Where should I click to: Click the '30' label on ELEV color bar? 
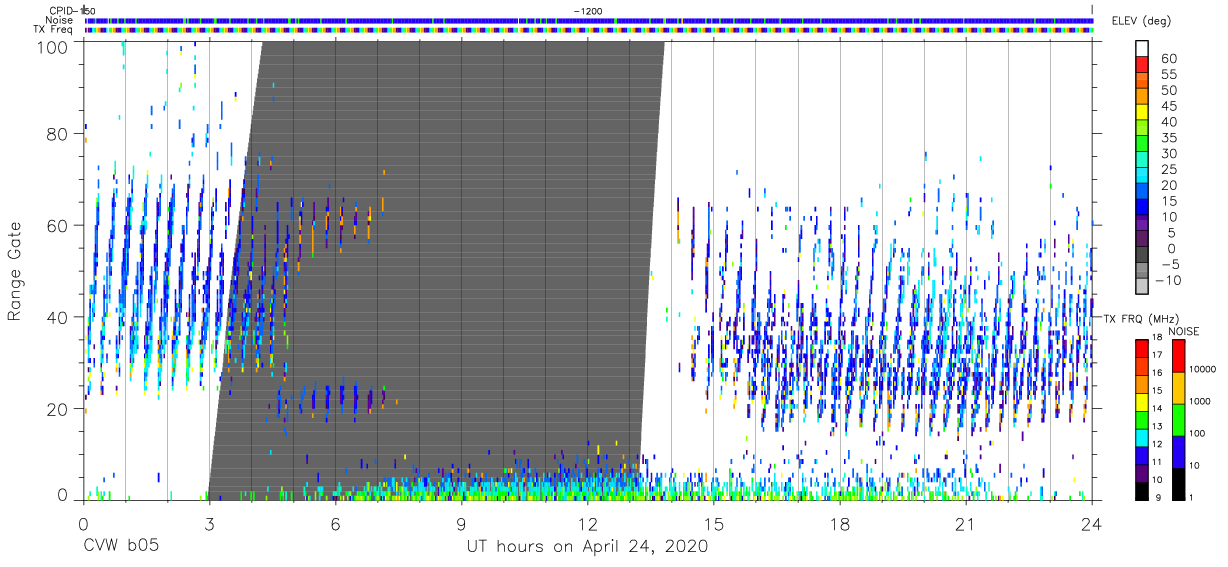coord(1169,153)
